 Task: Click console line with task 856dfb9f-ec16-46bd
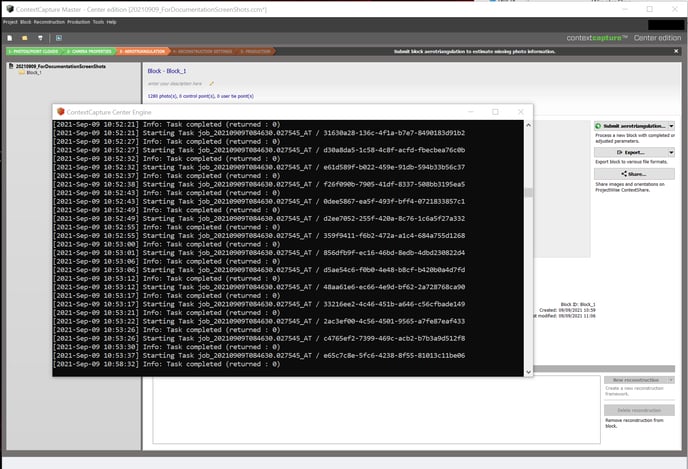[x=259, y=253]
